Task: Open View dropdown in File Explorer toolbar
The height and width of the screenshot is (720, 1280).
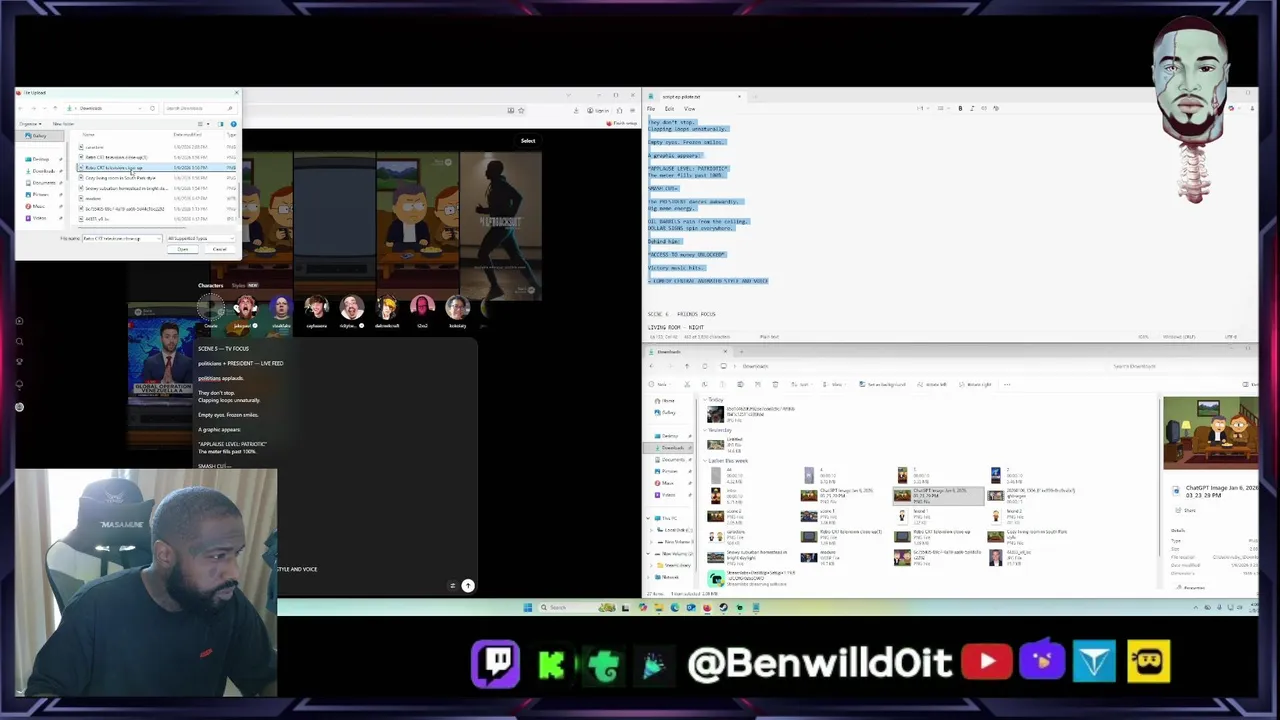Action: tap(834, 384)
